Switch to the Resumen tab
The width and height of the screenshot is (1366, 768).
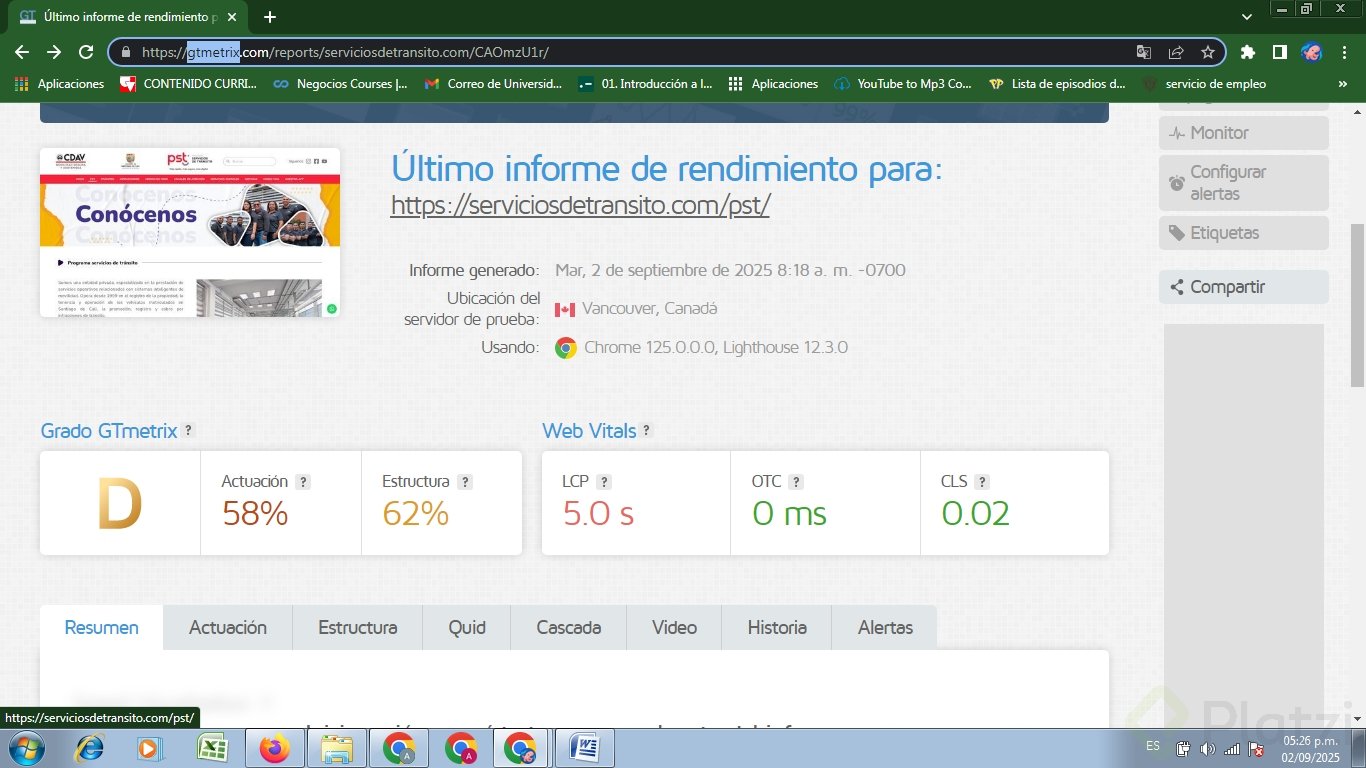(101, 628)
